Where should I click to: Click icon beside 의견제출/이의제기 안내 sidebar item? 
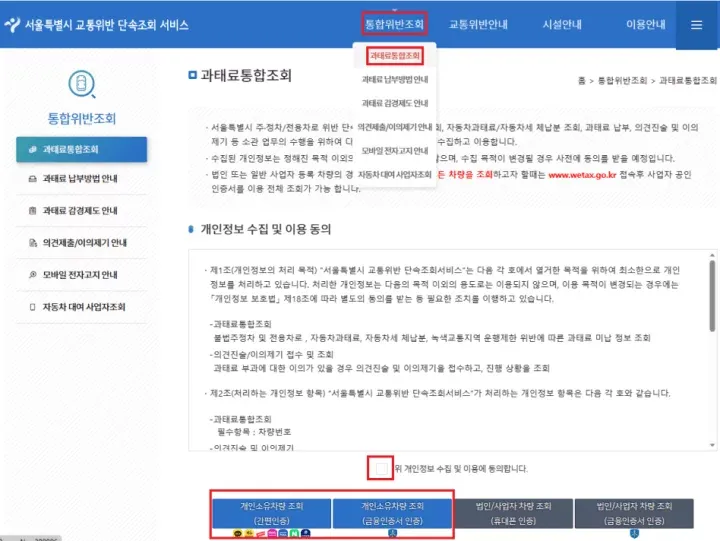[x=33, y=243]
